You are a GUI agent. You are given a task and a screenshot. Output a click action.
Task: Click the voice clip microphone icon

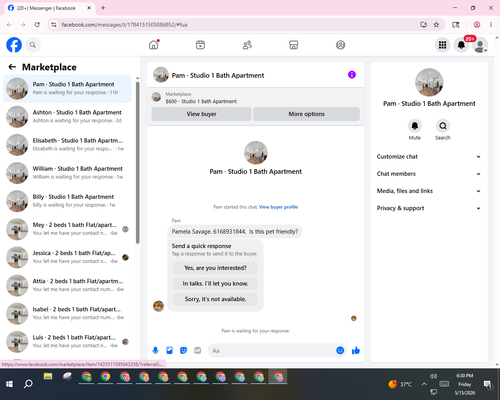click(155, 350)
